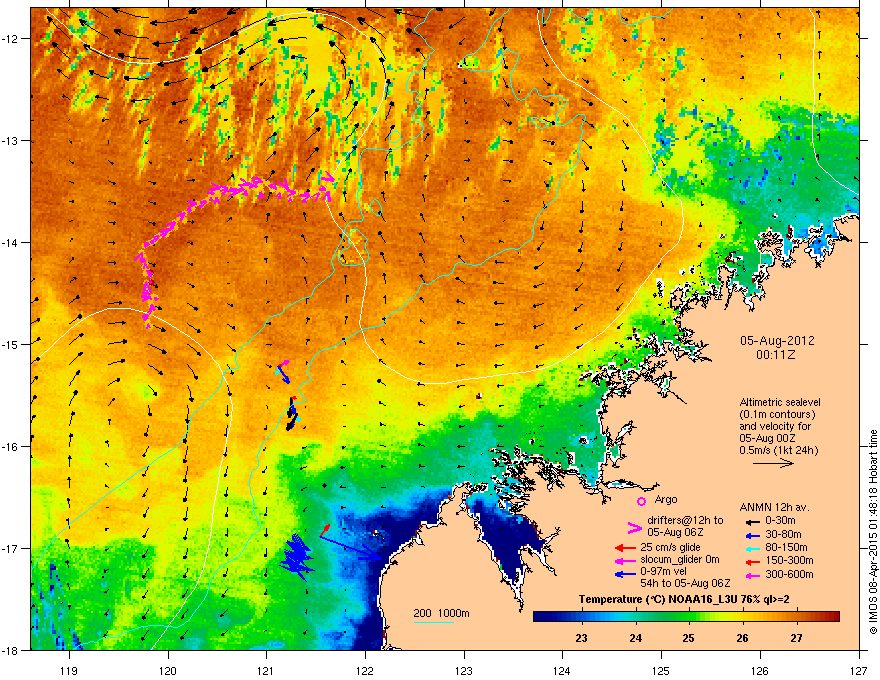Click the cyan 200 1000m isobath legend line

[x=434, y=622]
